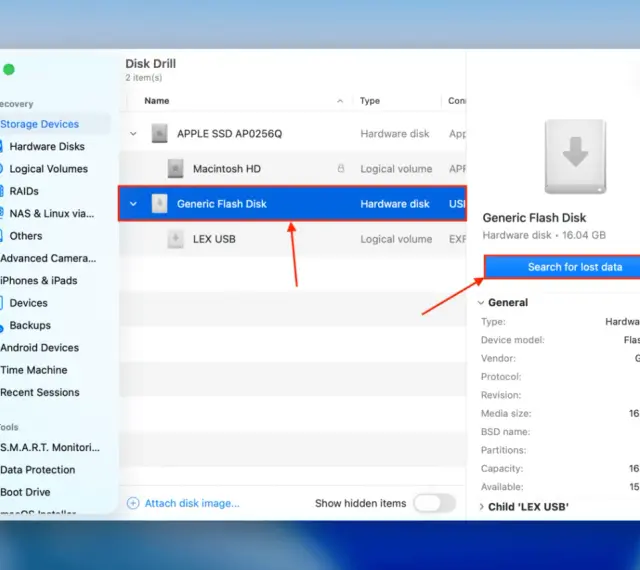Click the 'Partitions:' label
The height and width of the screenshot is (570, 640).
point(504,450)
